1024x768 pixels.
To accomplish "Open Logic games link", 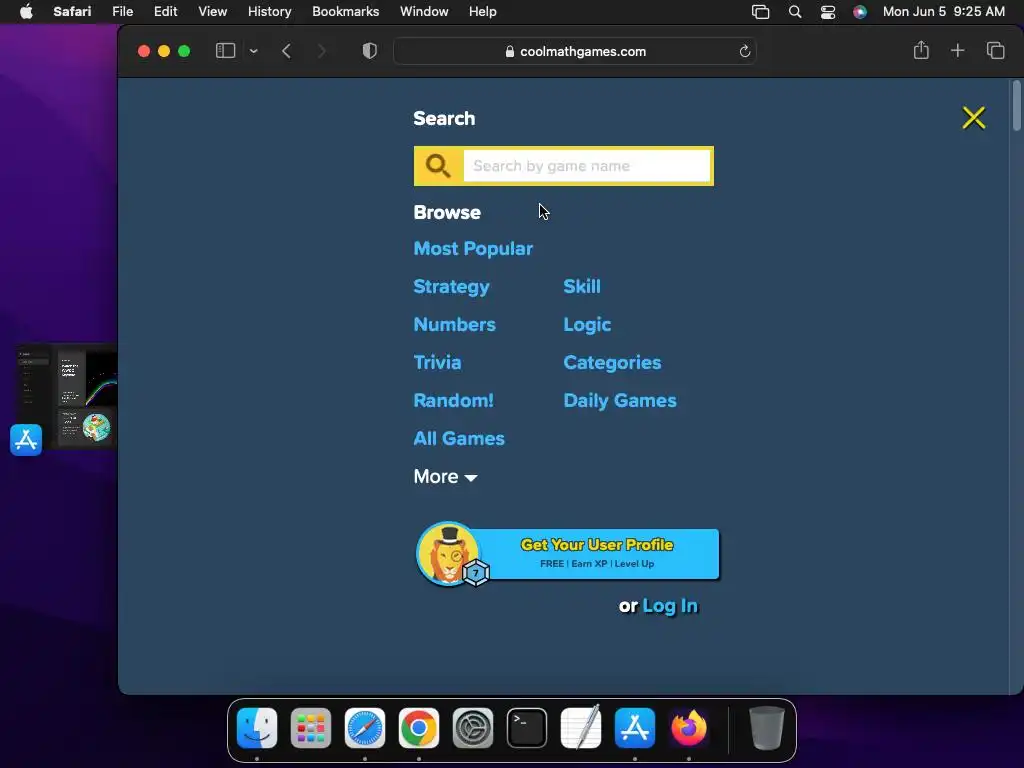I will tap(587, 325).
